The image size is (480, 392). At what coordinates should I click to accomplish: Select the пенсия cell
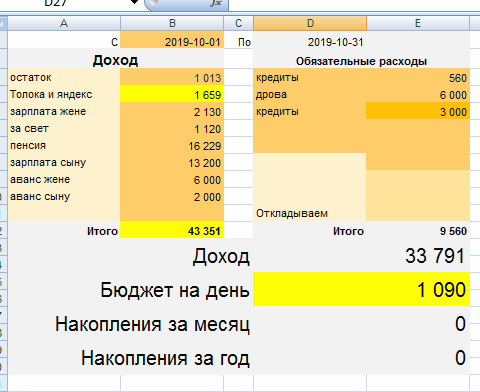click(x=64, y=145)
